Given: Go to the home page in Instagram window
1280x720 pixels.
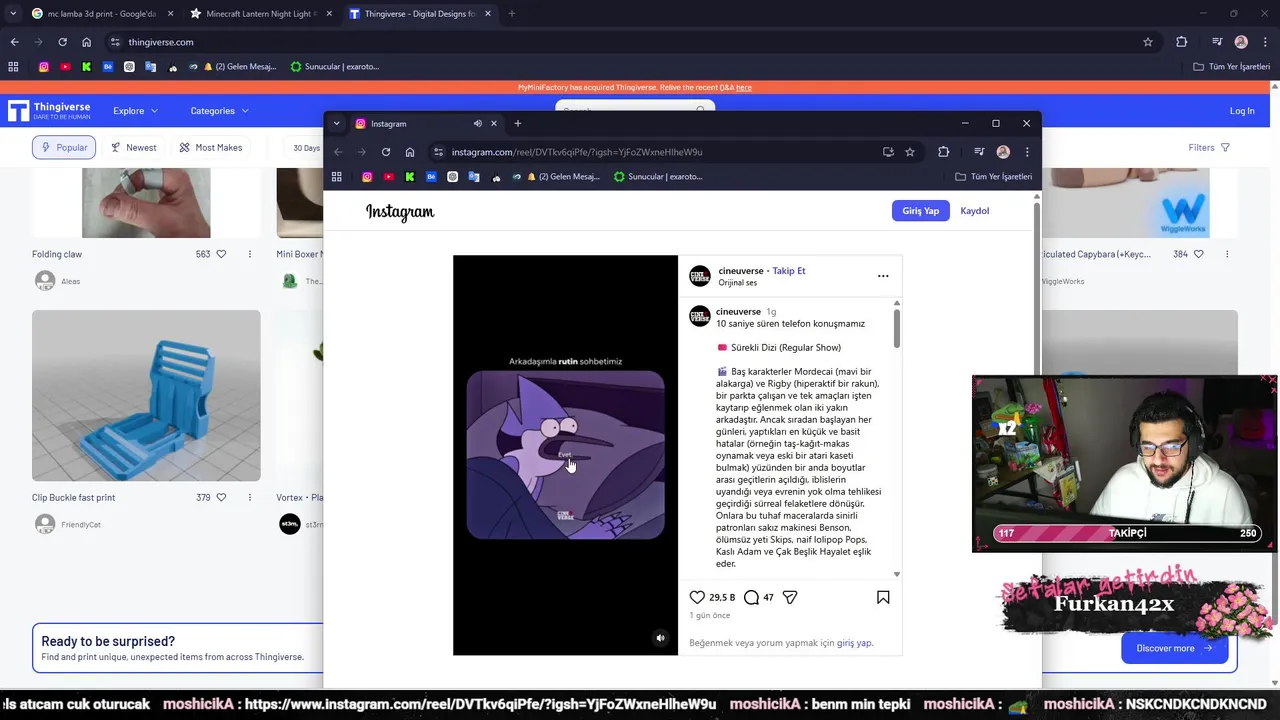Looking at the screenshot, I should (x=410, y=152).
